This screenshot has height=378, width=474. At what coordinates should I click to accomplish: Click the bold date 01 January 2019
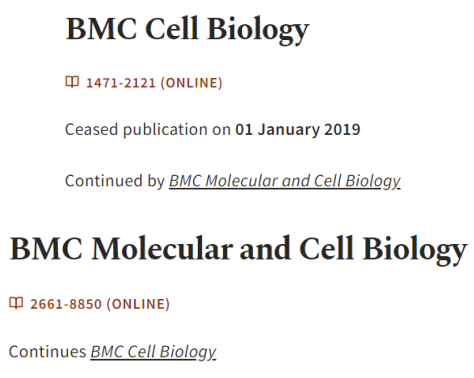[x=298, y=130]
